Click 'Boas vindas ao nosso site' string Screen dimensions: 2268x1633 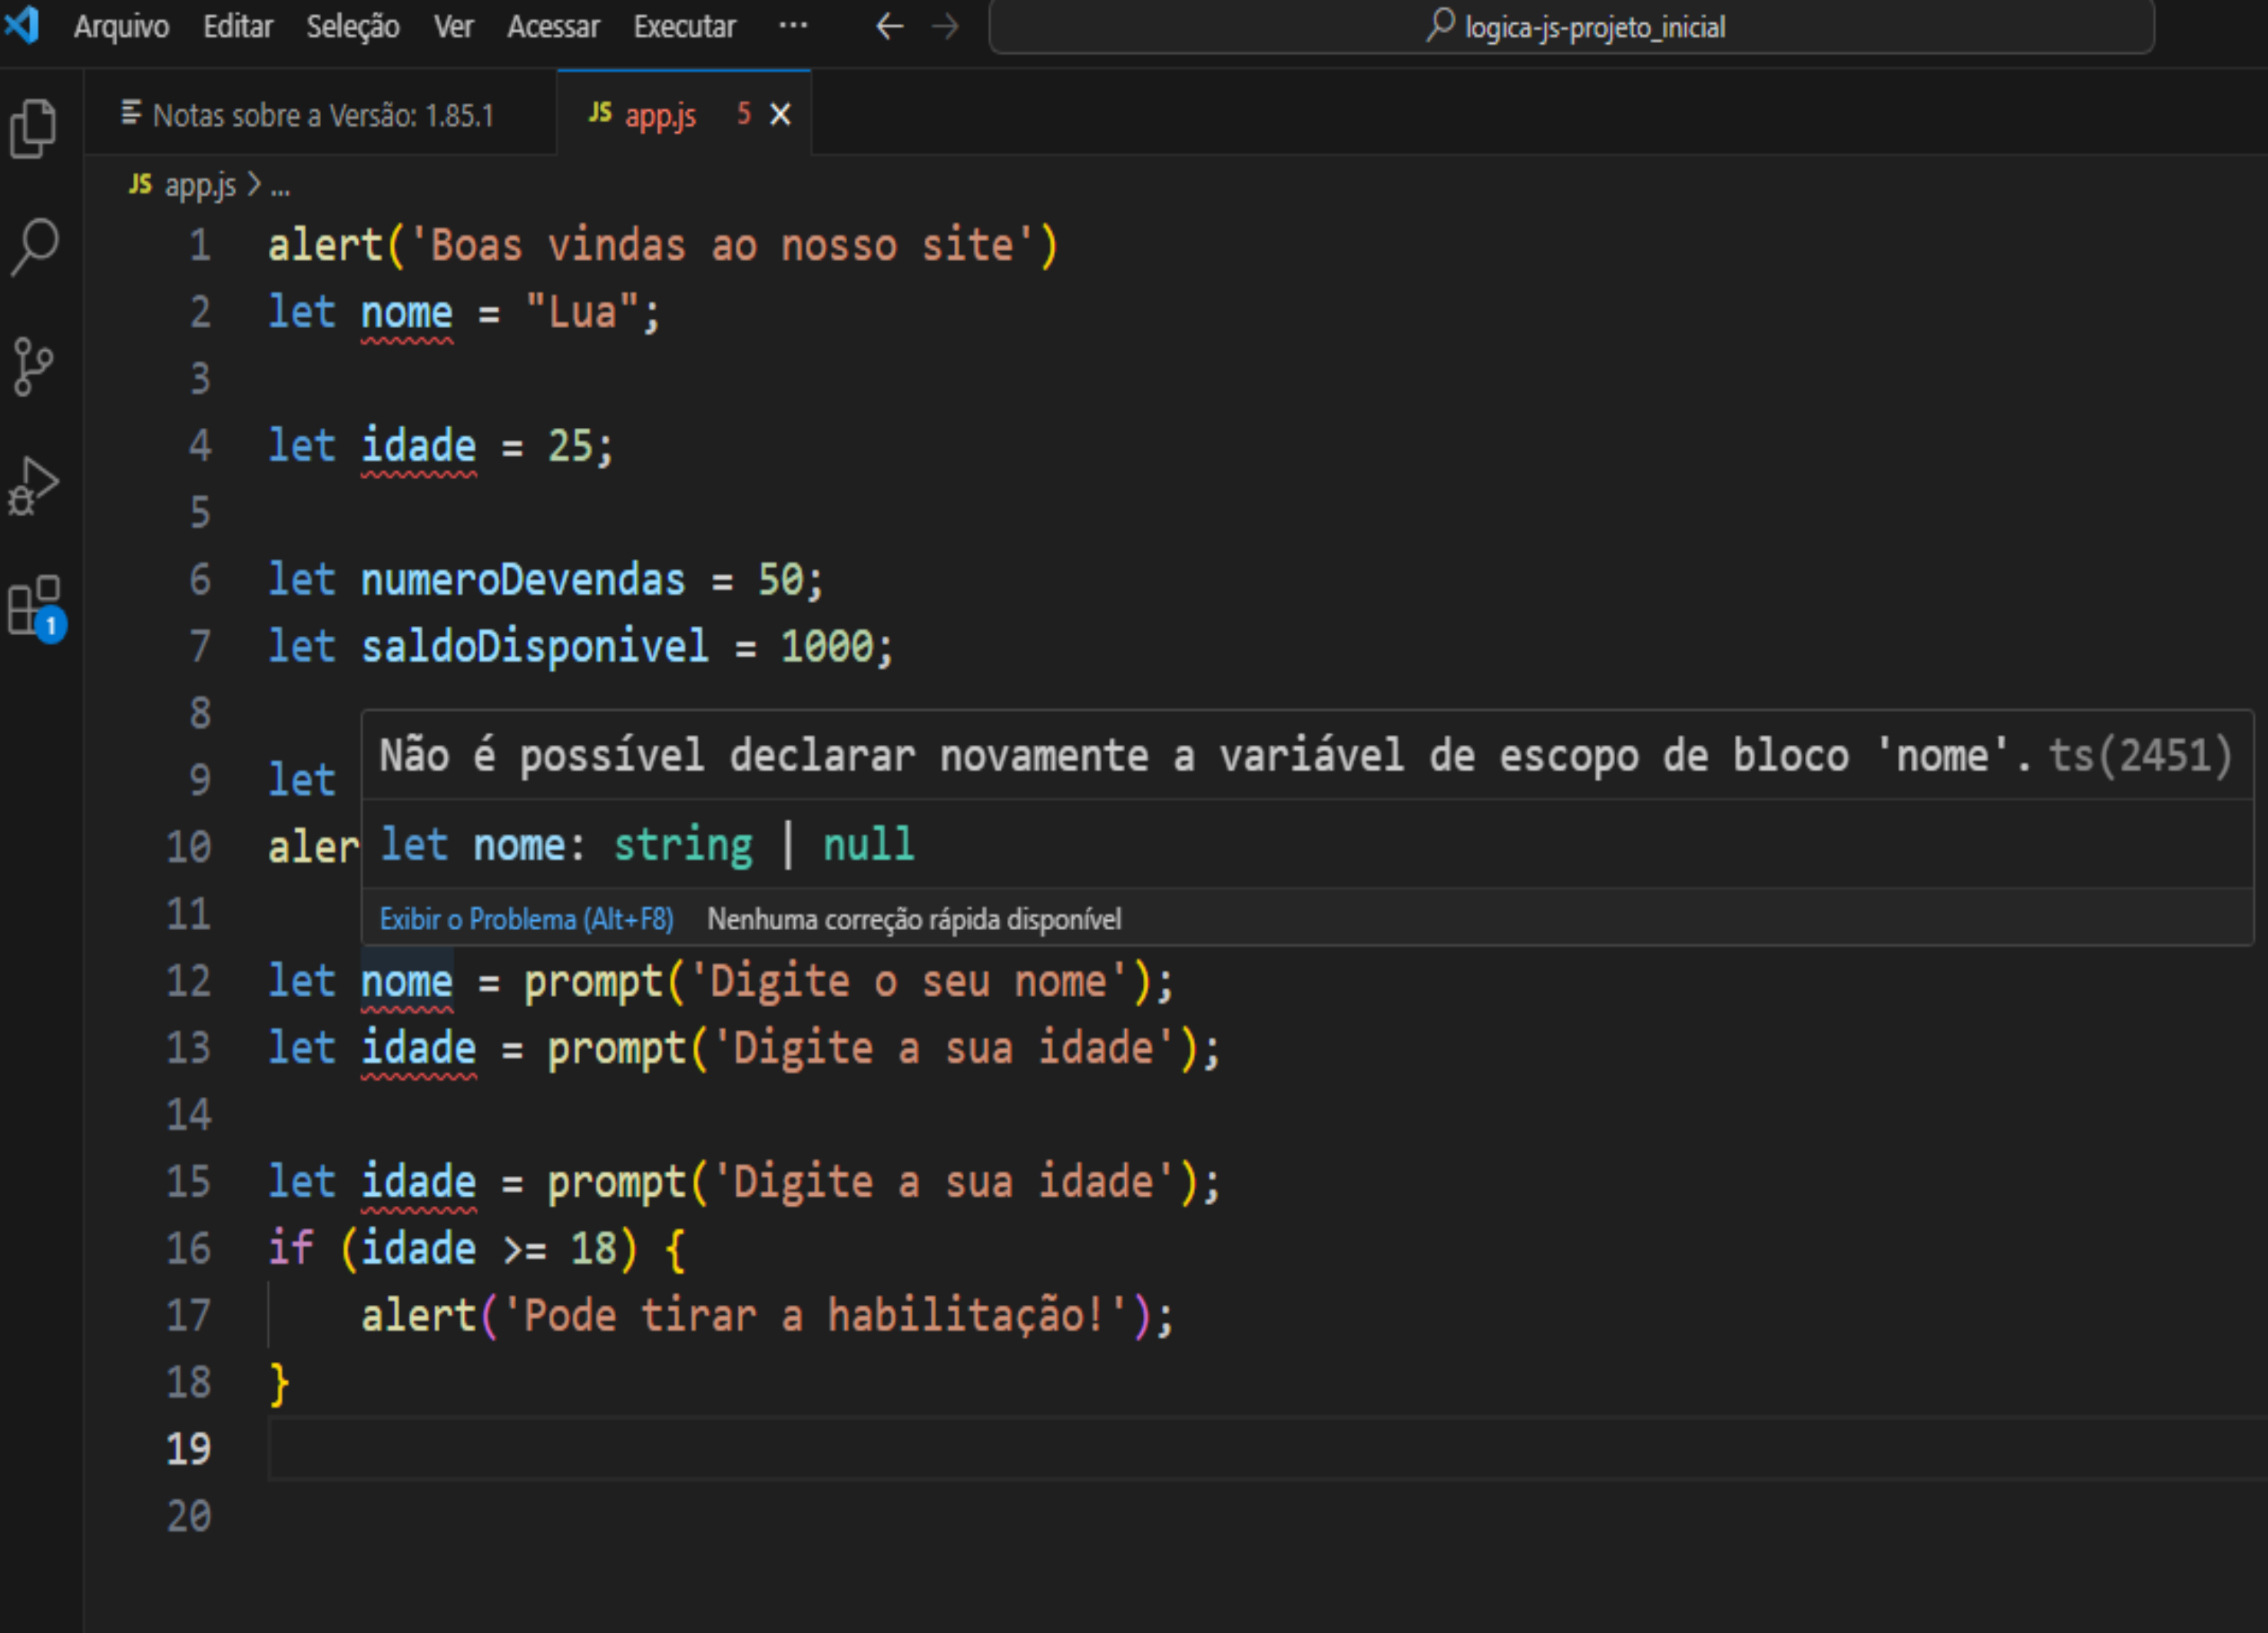(721, 246)
